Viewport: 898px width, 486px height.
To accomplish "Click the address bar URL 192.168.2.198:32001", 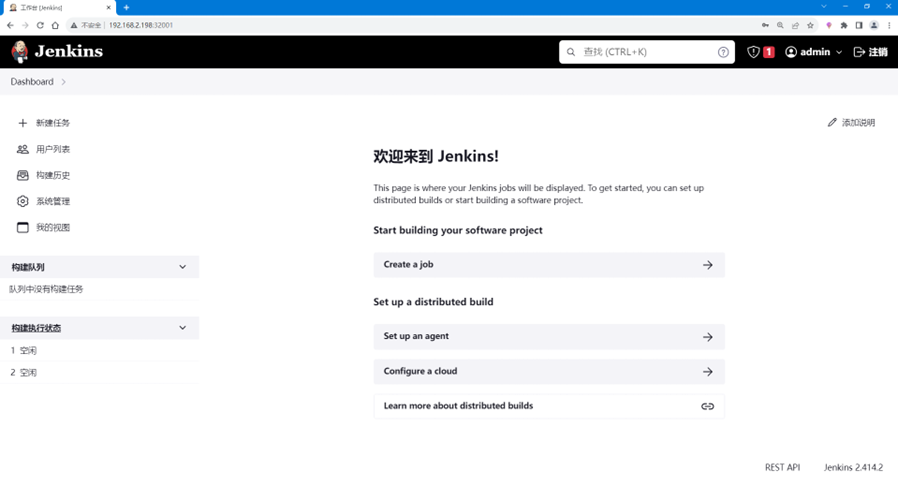I will (x=141, y=25).
